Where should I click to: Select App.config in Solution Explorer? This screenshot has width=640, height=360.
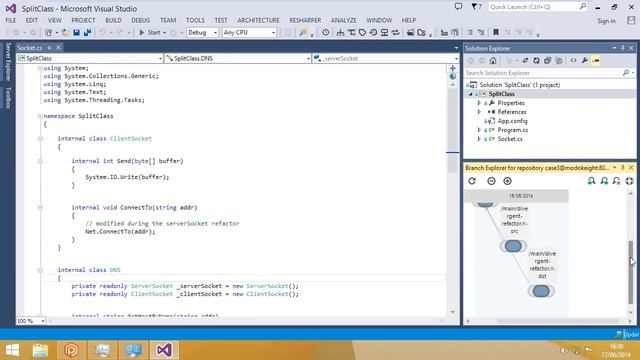[512, 121]
